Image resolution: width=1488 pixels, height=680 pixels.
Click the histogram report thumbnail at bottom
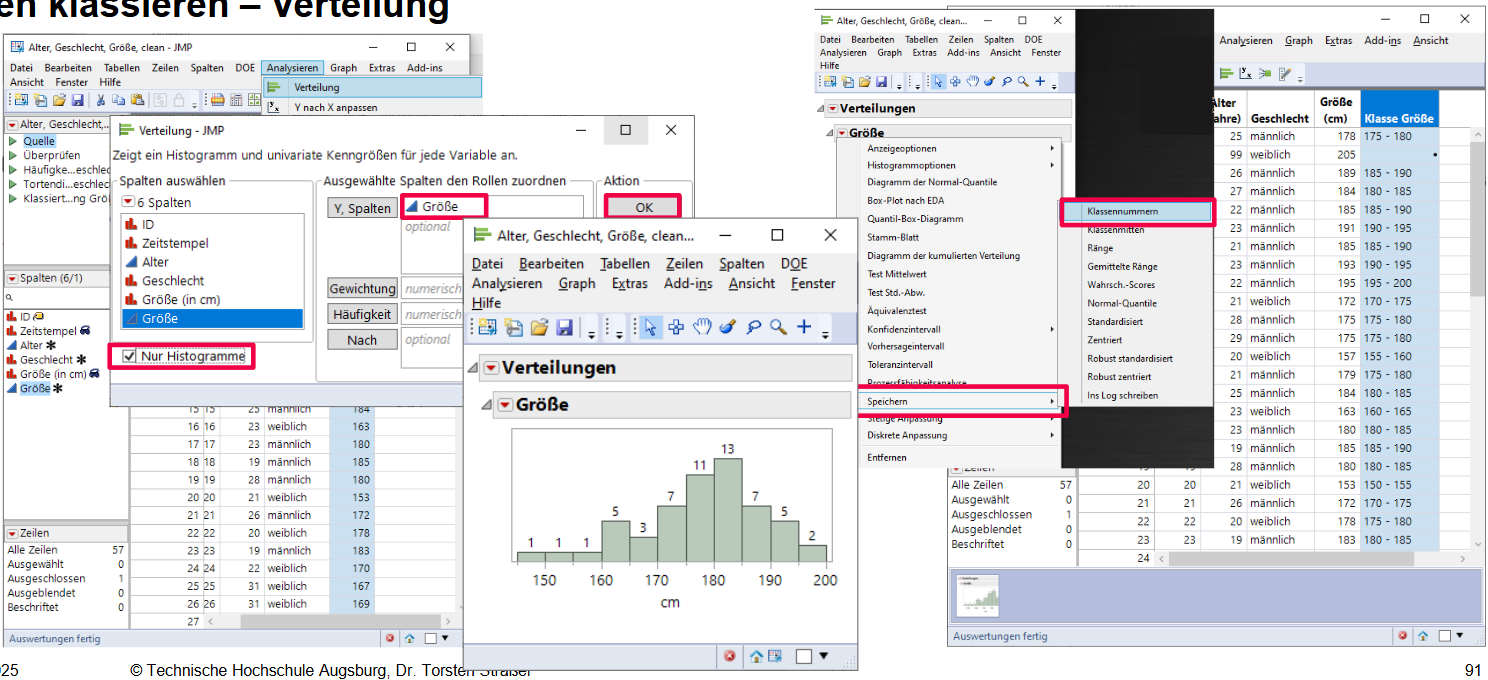[976, 597]
